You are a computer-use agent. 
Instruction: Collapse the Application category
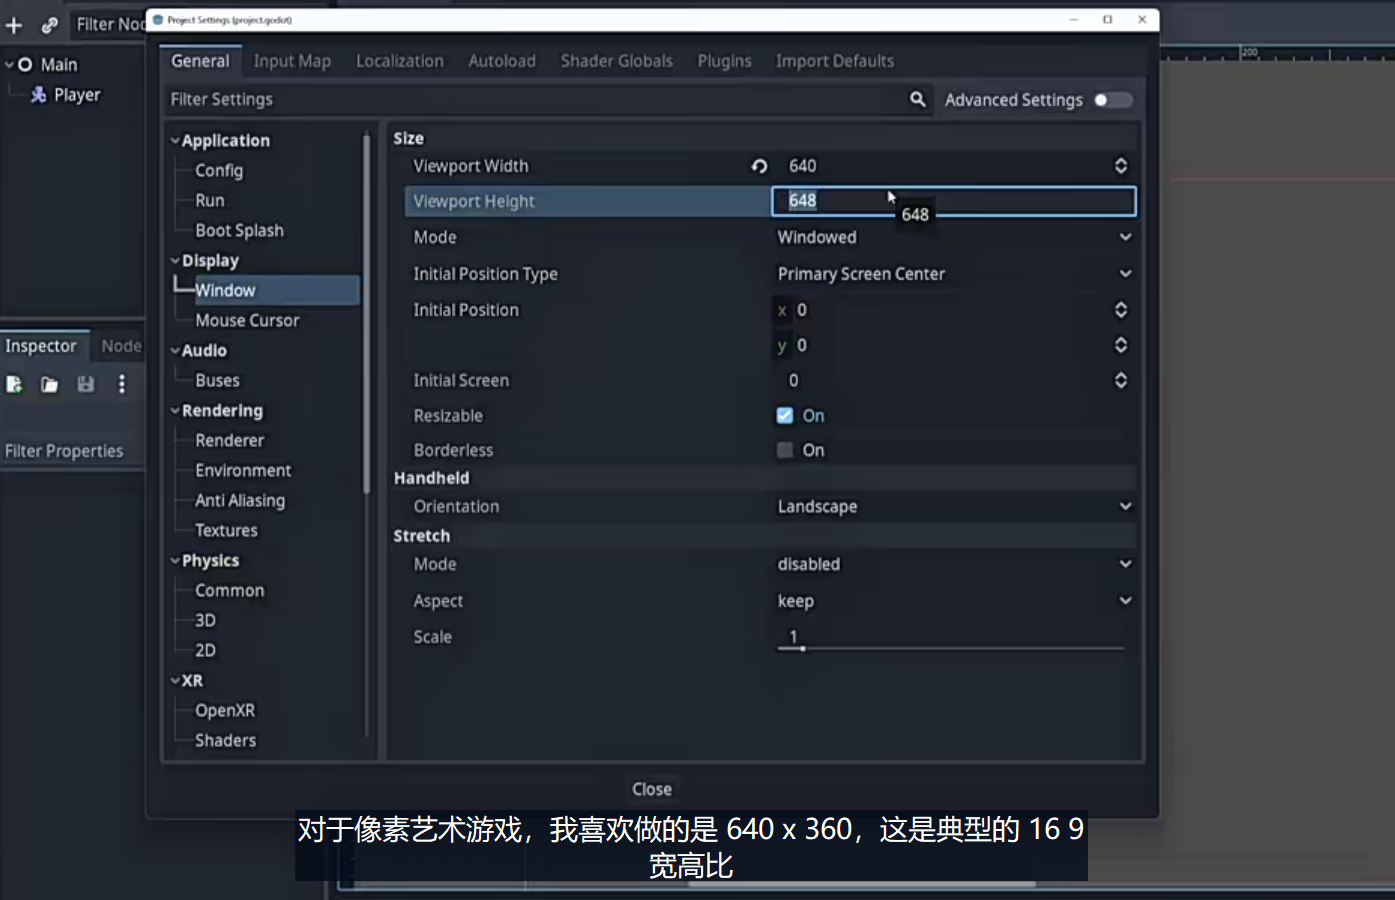click(x=175, y=141)
